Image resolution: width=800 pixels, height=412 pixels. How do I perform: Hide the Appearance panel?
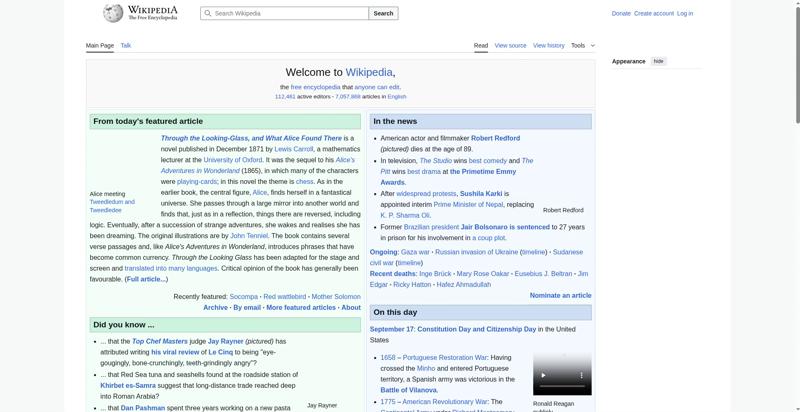[659, 61]
